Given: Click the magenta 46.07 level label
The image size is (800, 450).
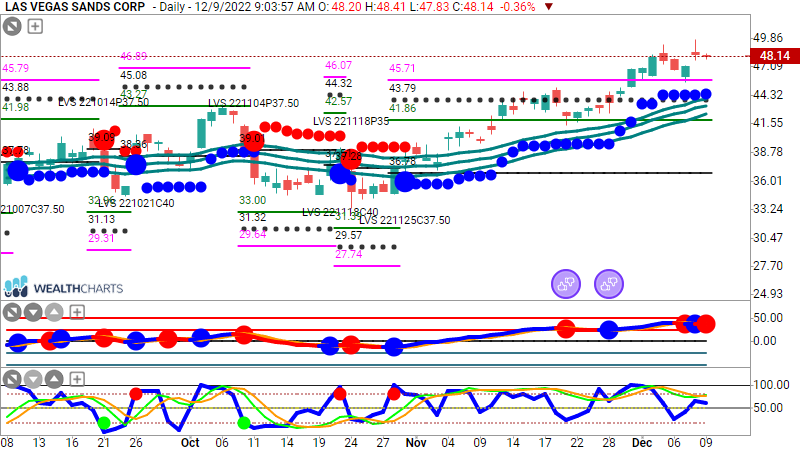Looking at the screenshot, I should (339, 65).
